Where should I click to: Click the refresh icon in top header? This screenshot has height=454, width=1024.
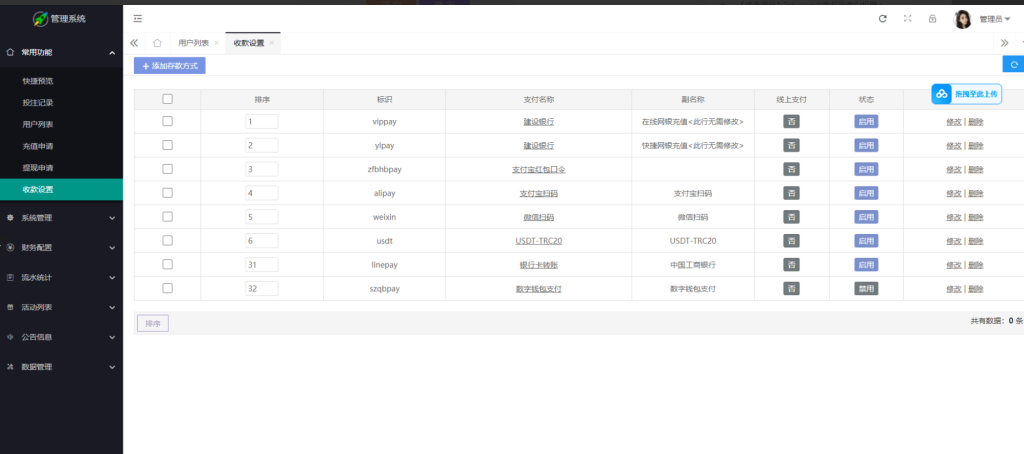pyautogui.click(x=883, y=19)
